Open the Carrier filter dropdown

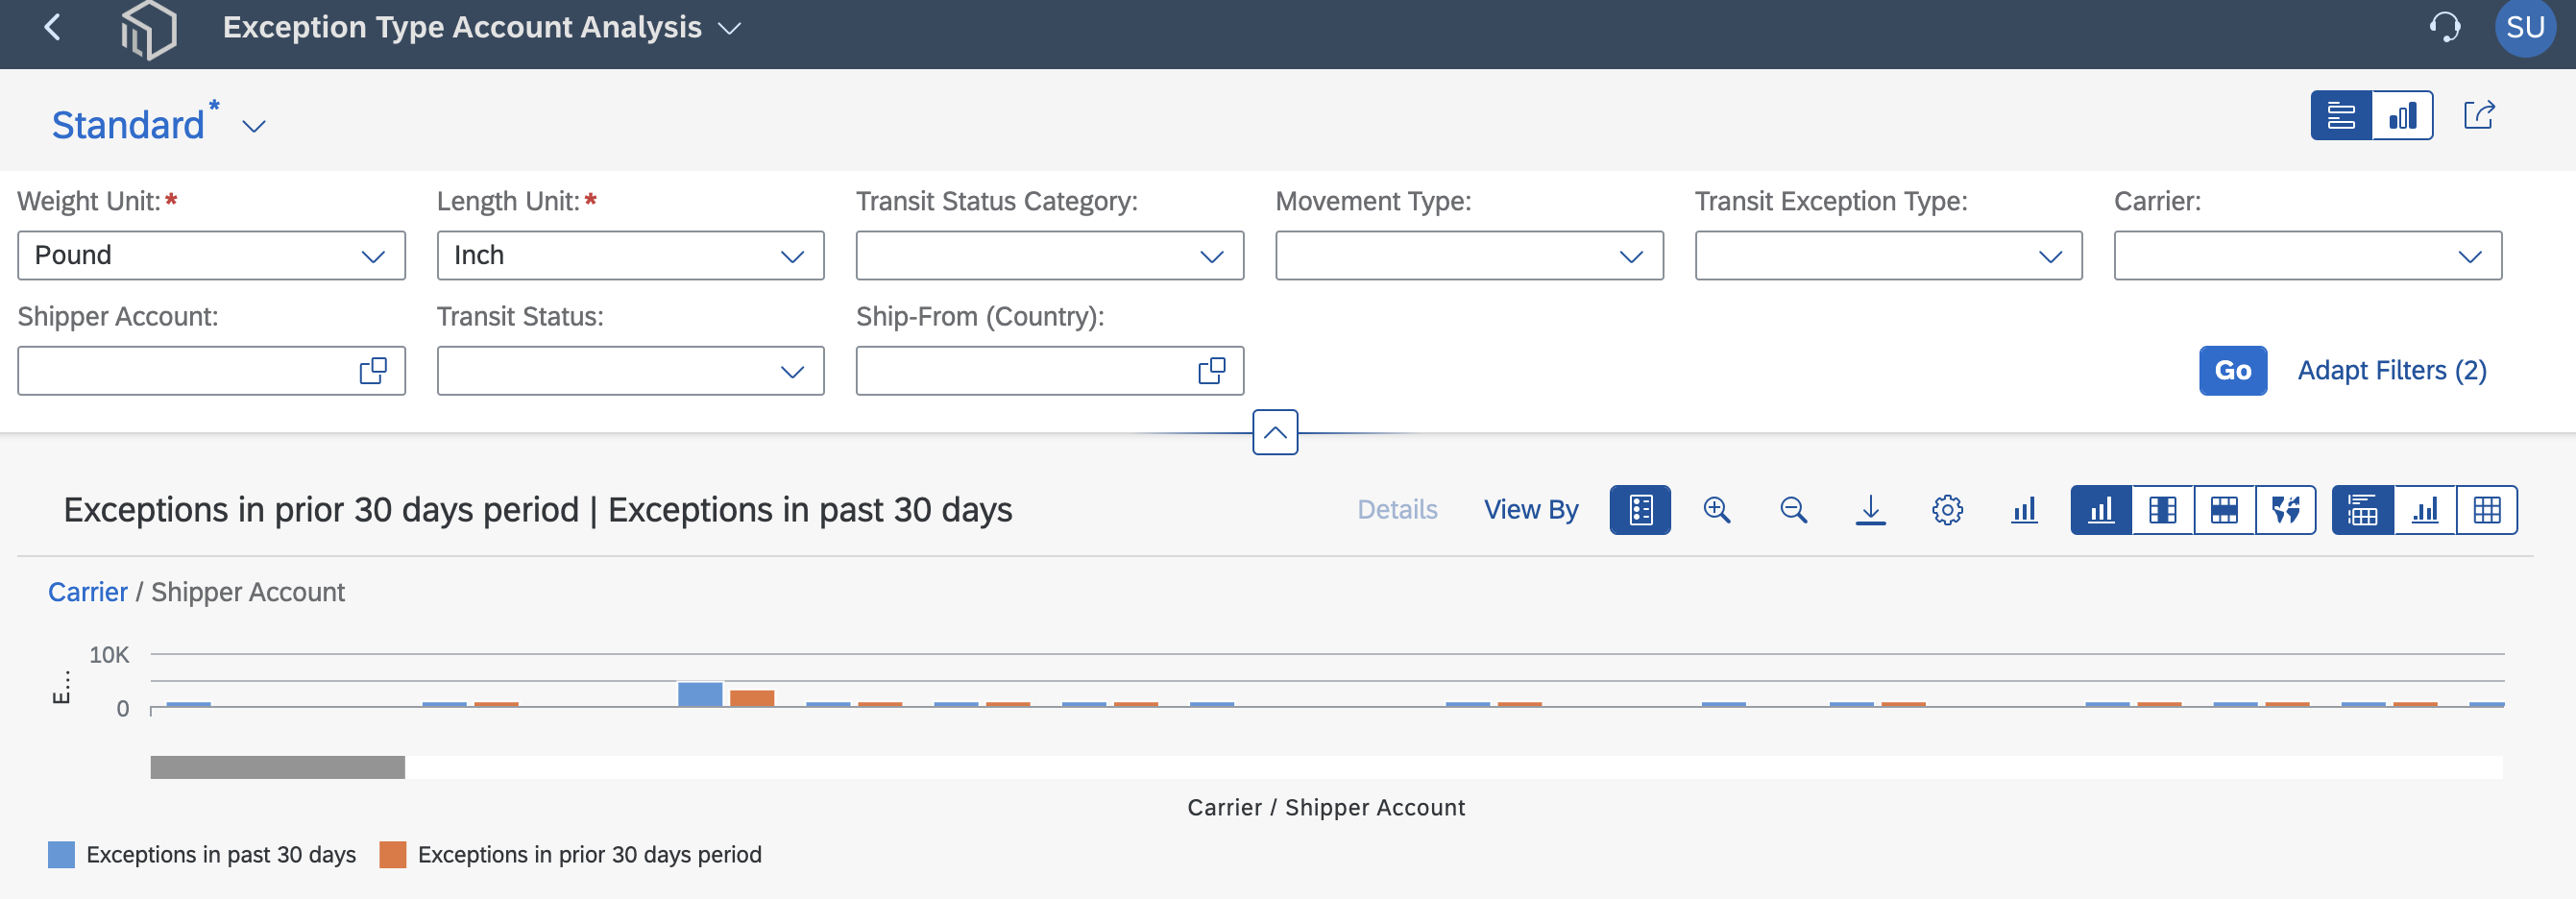point(2469,256)
